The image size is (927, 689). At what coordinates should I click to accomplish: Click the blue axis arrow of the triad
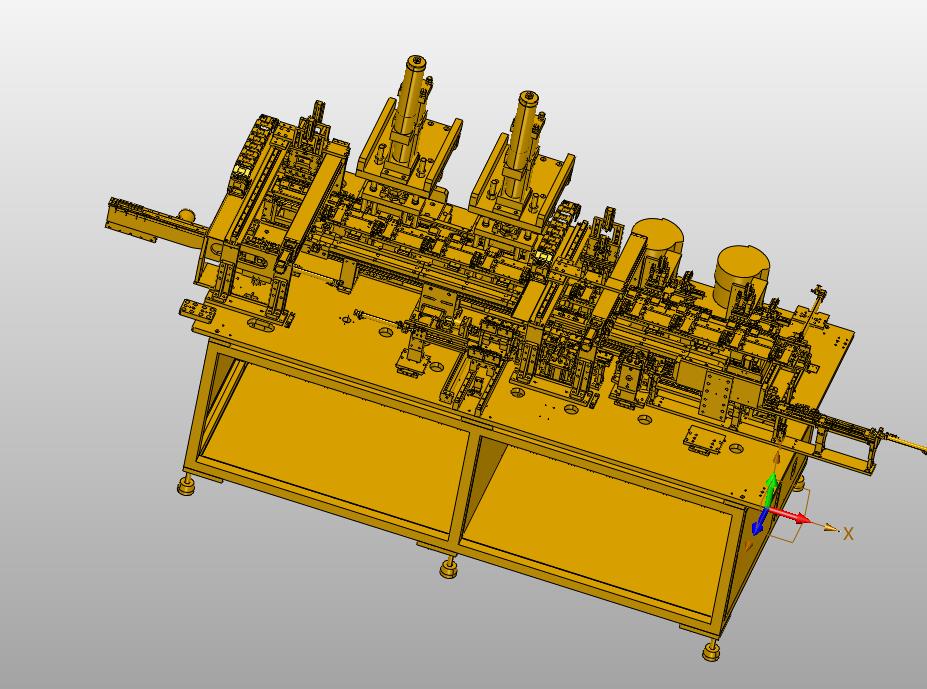760,523
